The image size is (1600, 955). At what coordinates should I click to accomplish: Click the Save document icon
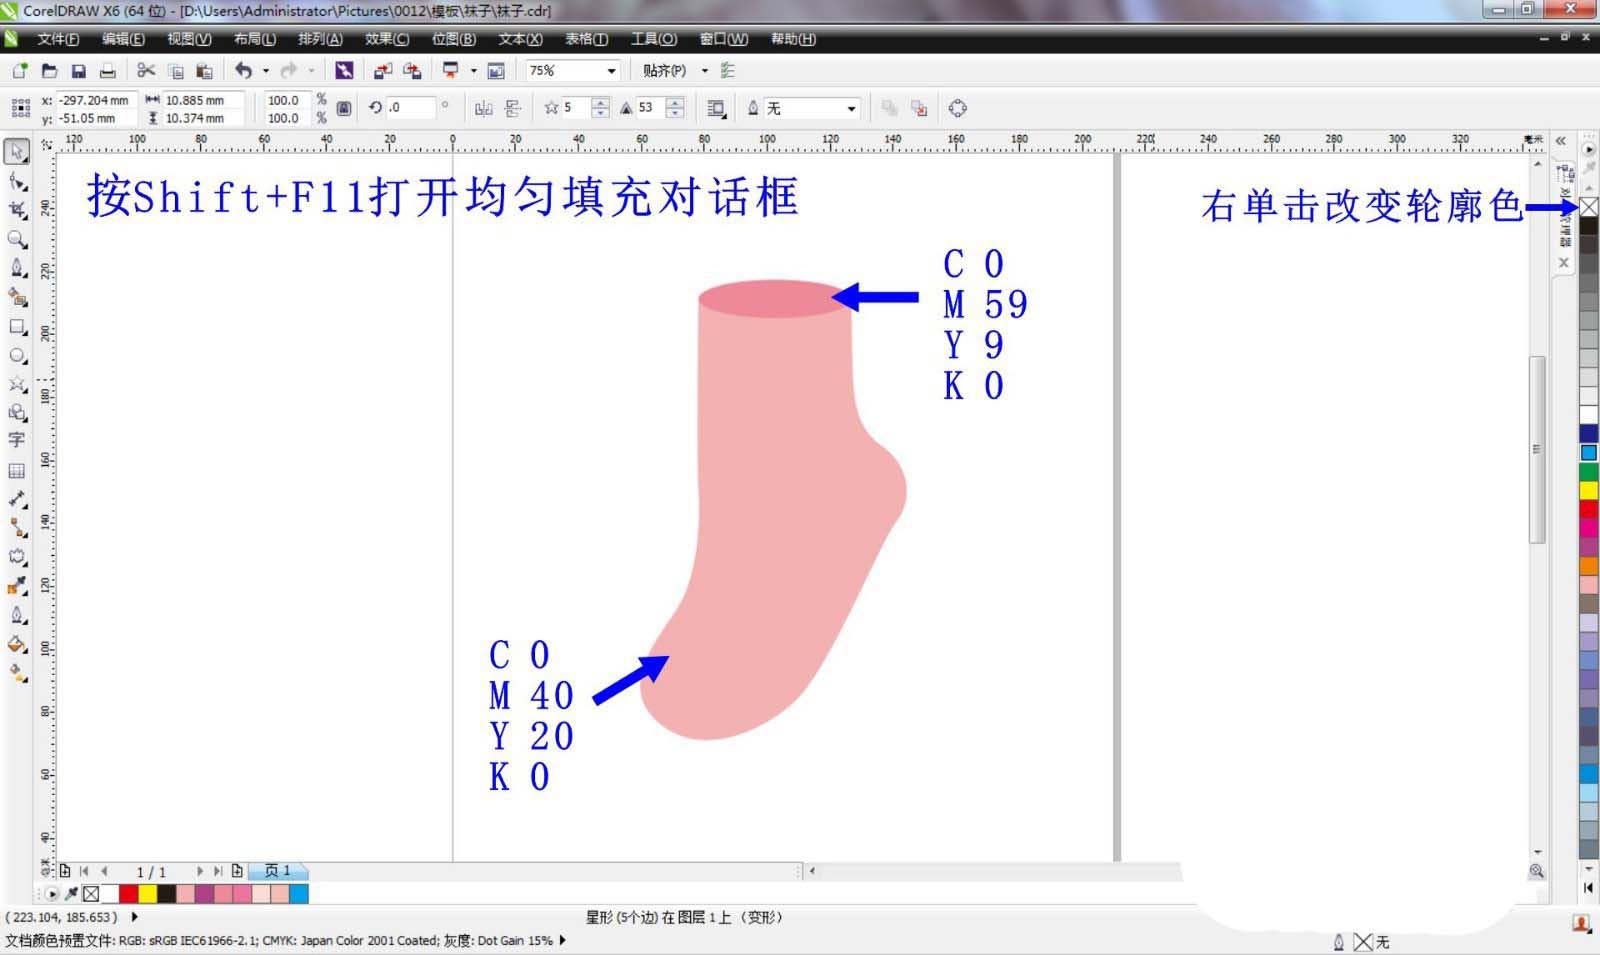79,70
